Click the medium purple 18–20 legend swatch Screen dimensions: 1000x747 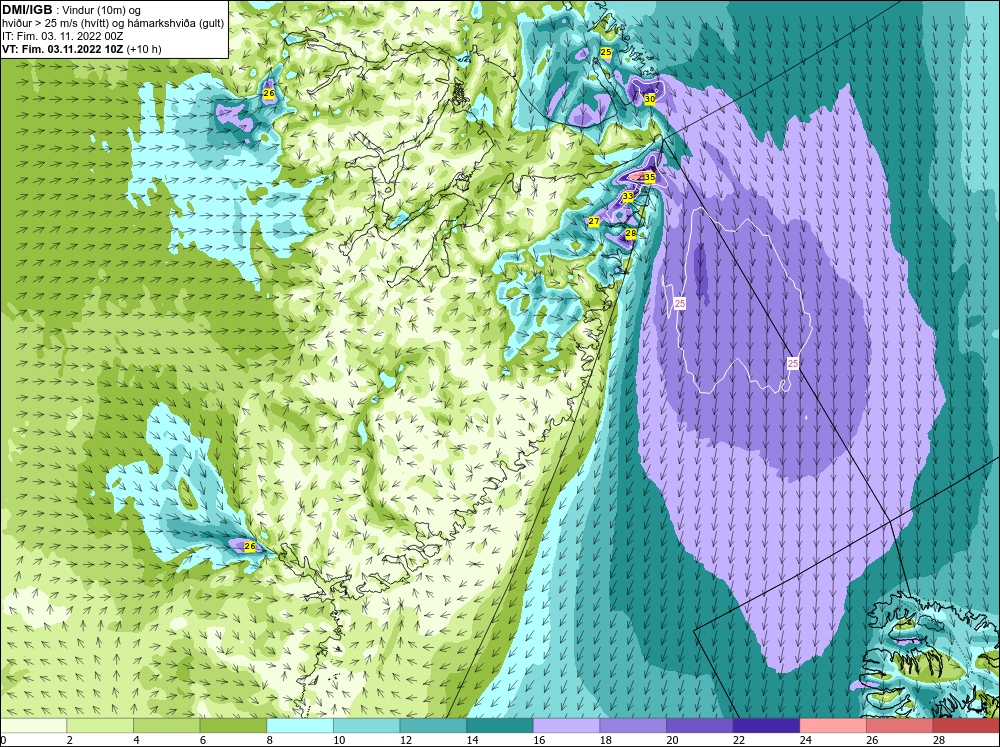(x=633, y=726)
